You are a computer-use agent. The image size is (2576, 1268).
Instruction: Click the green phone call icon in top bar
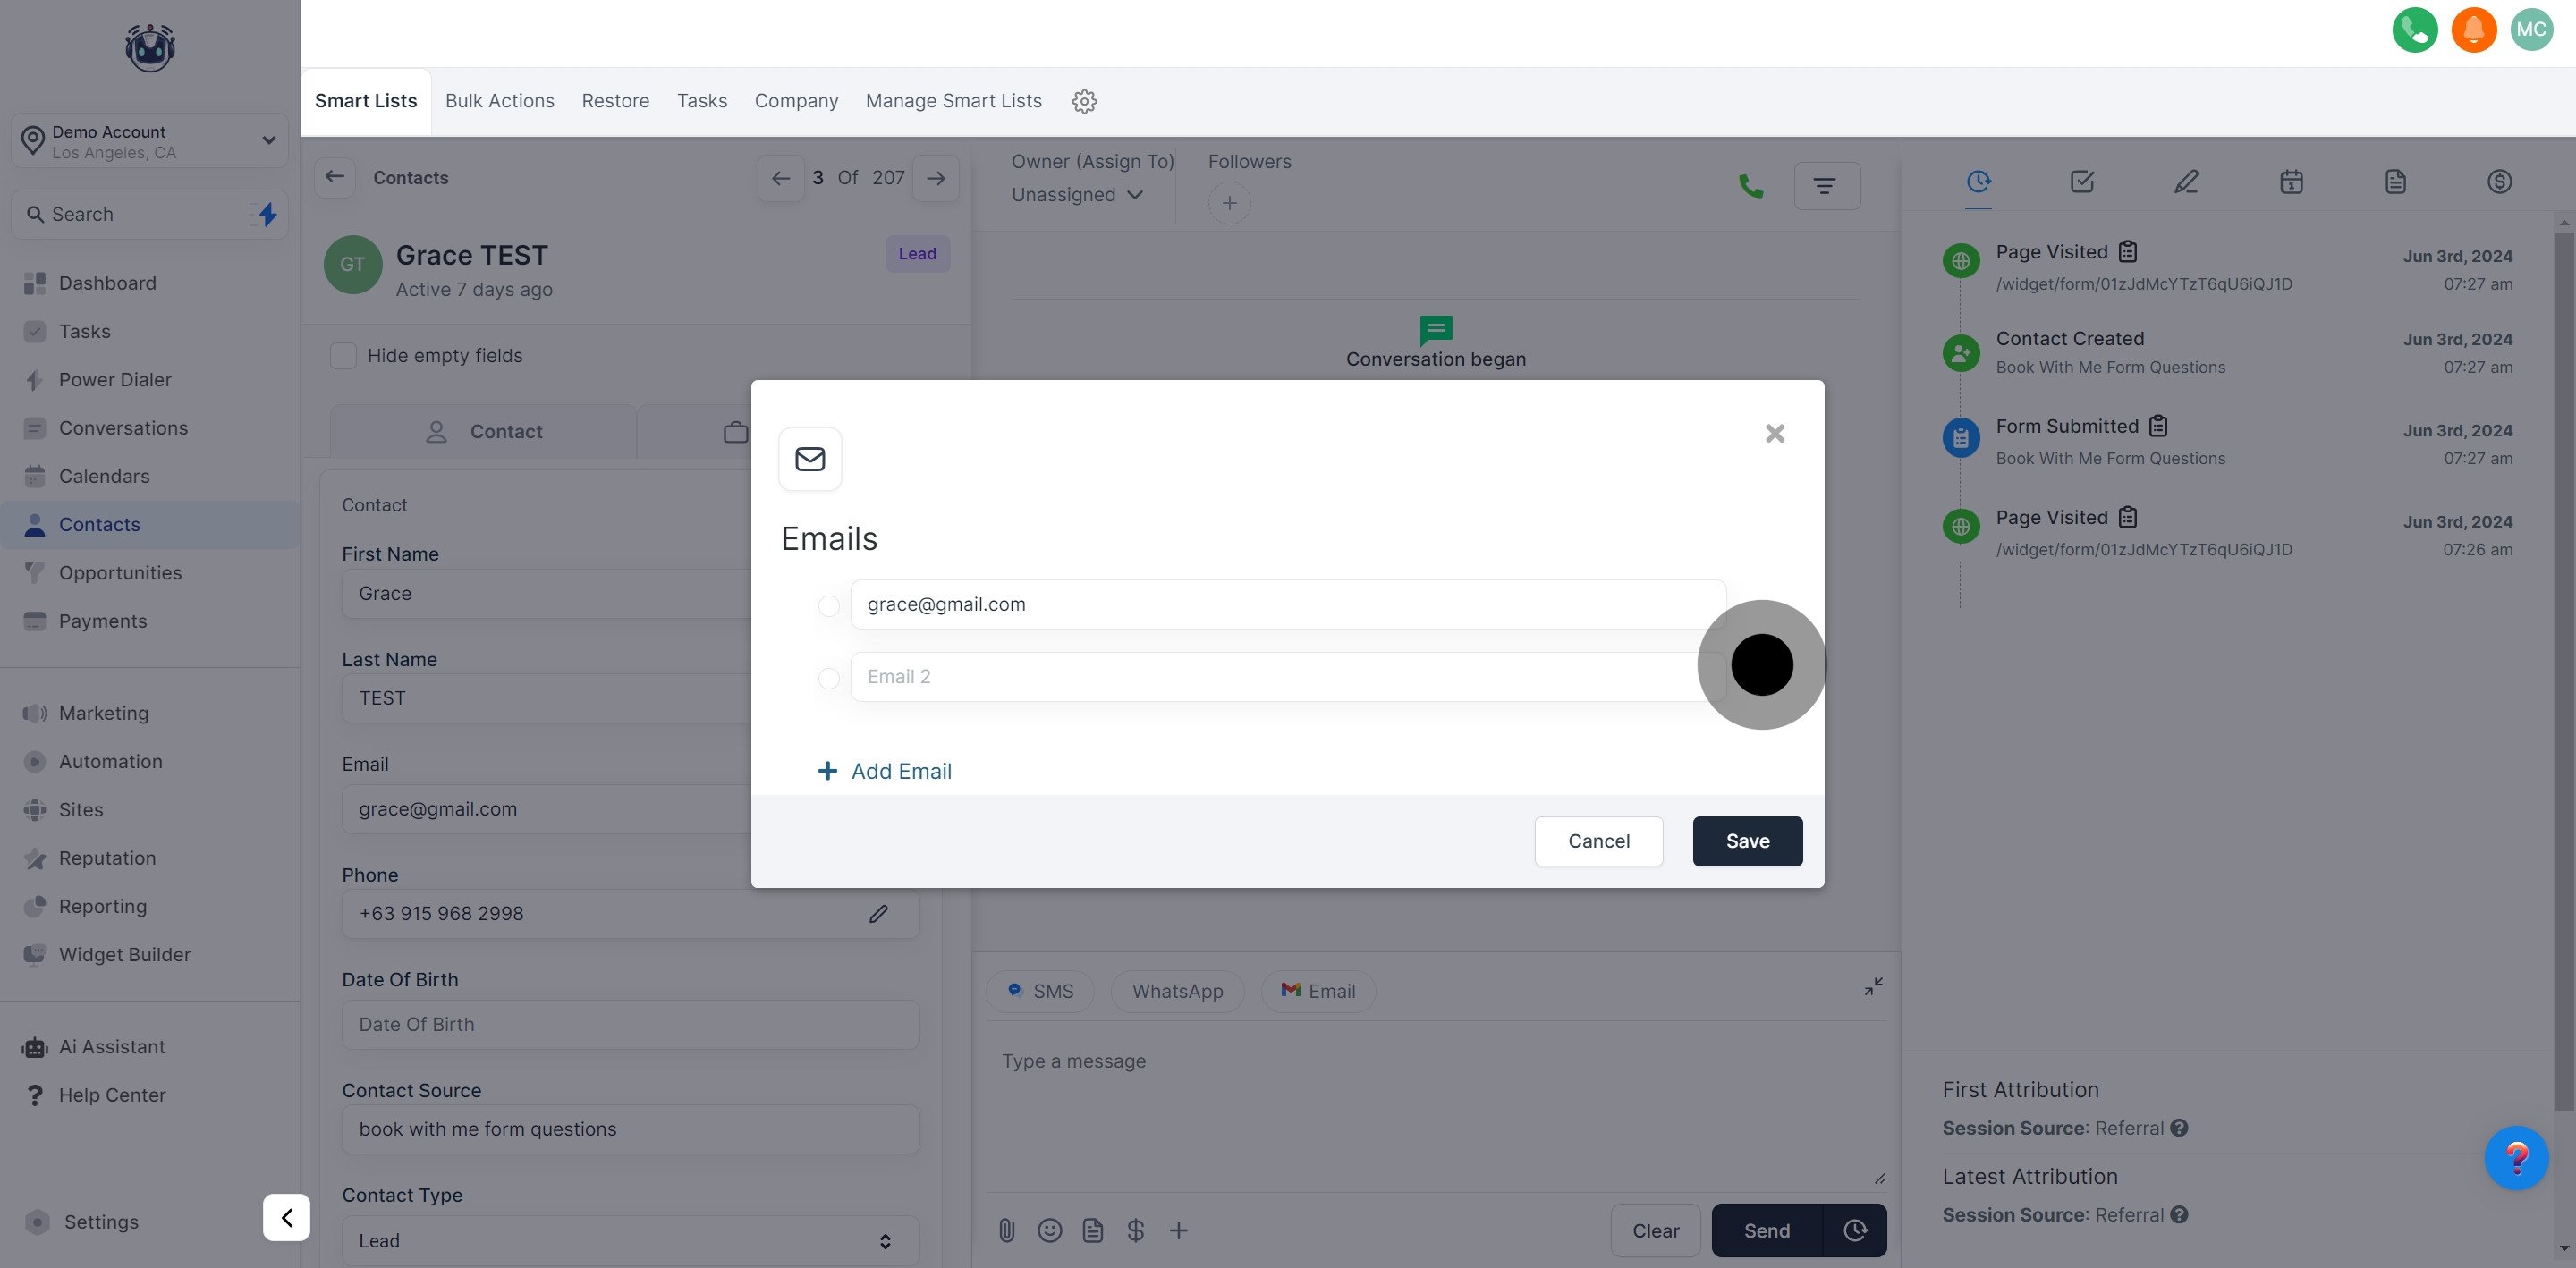[x=2414, y=30]
